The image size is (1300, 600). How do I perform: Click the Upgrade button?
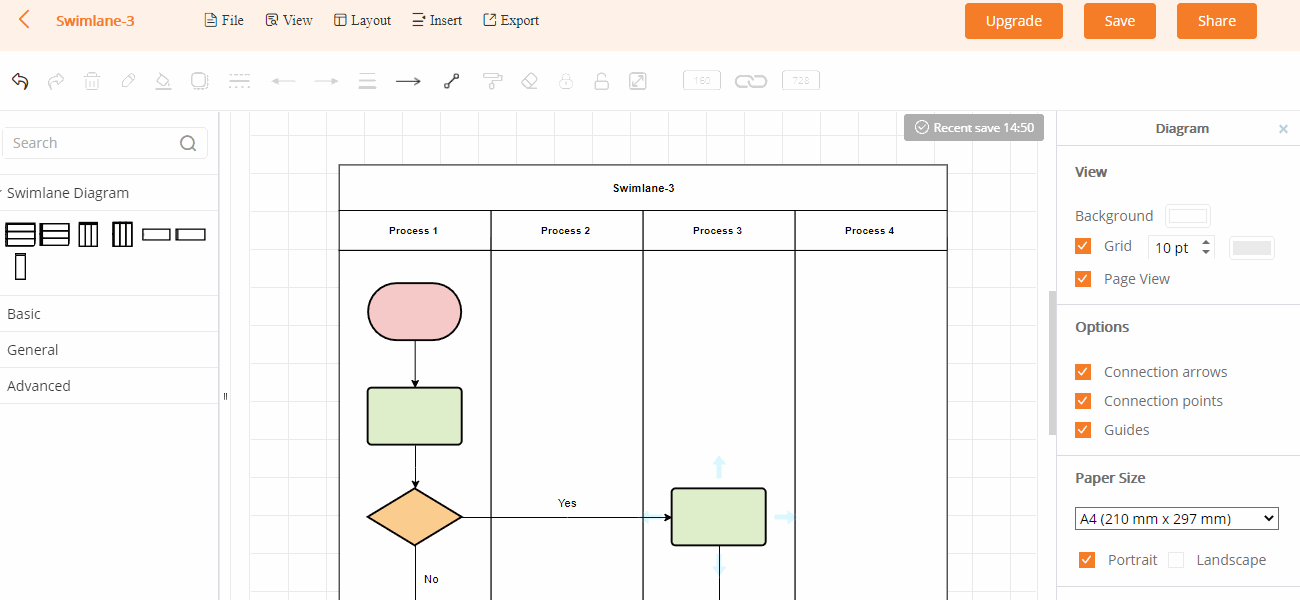(x=1014, y=21)
